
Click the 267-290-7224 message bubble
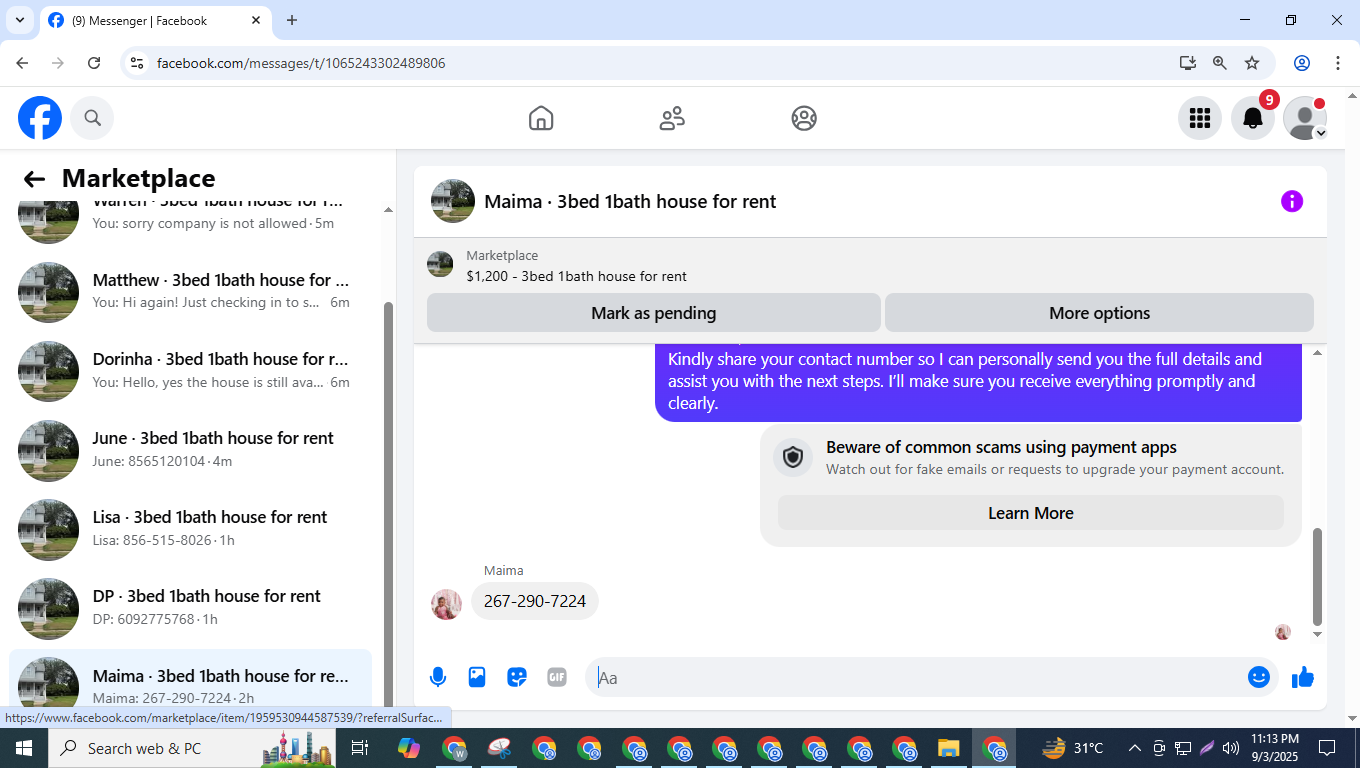pyautogui.click(x=535, y=601)
